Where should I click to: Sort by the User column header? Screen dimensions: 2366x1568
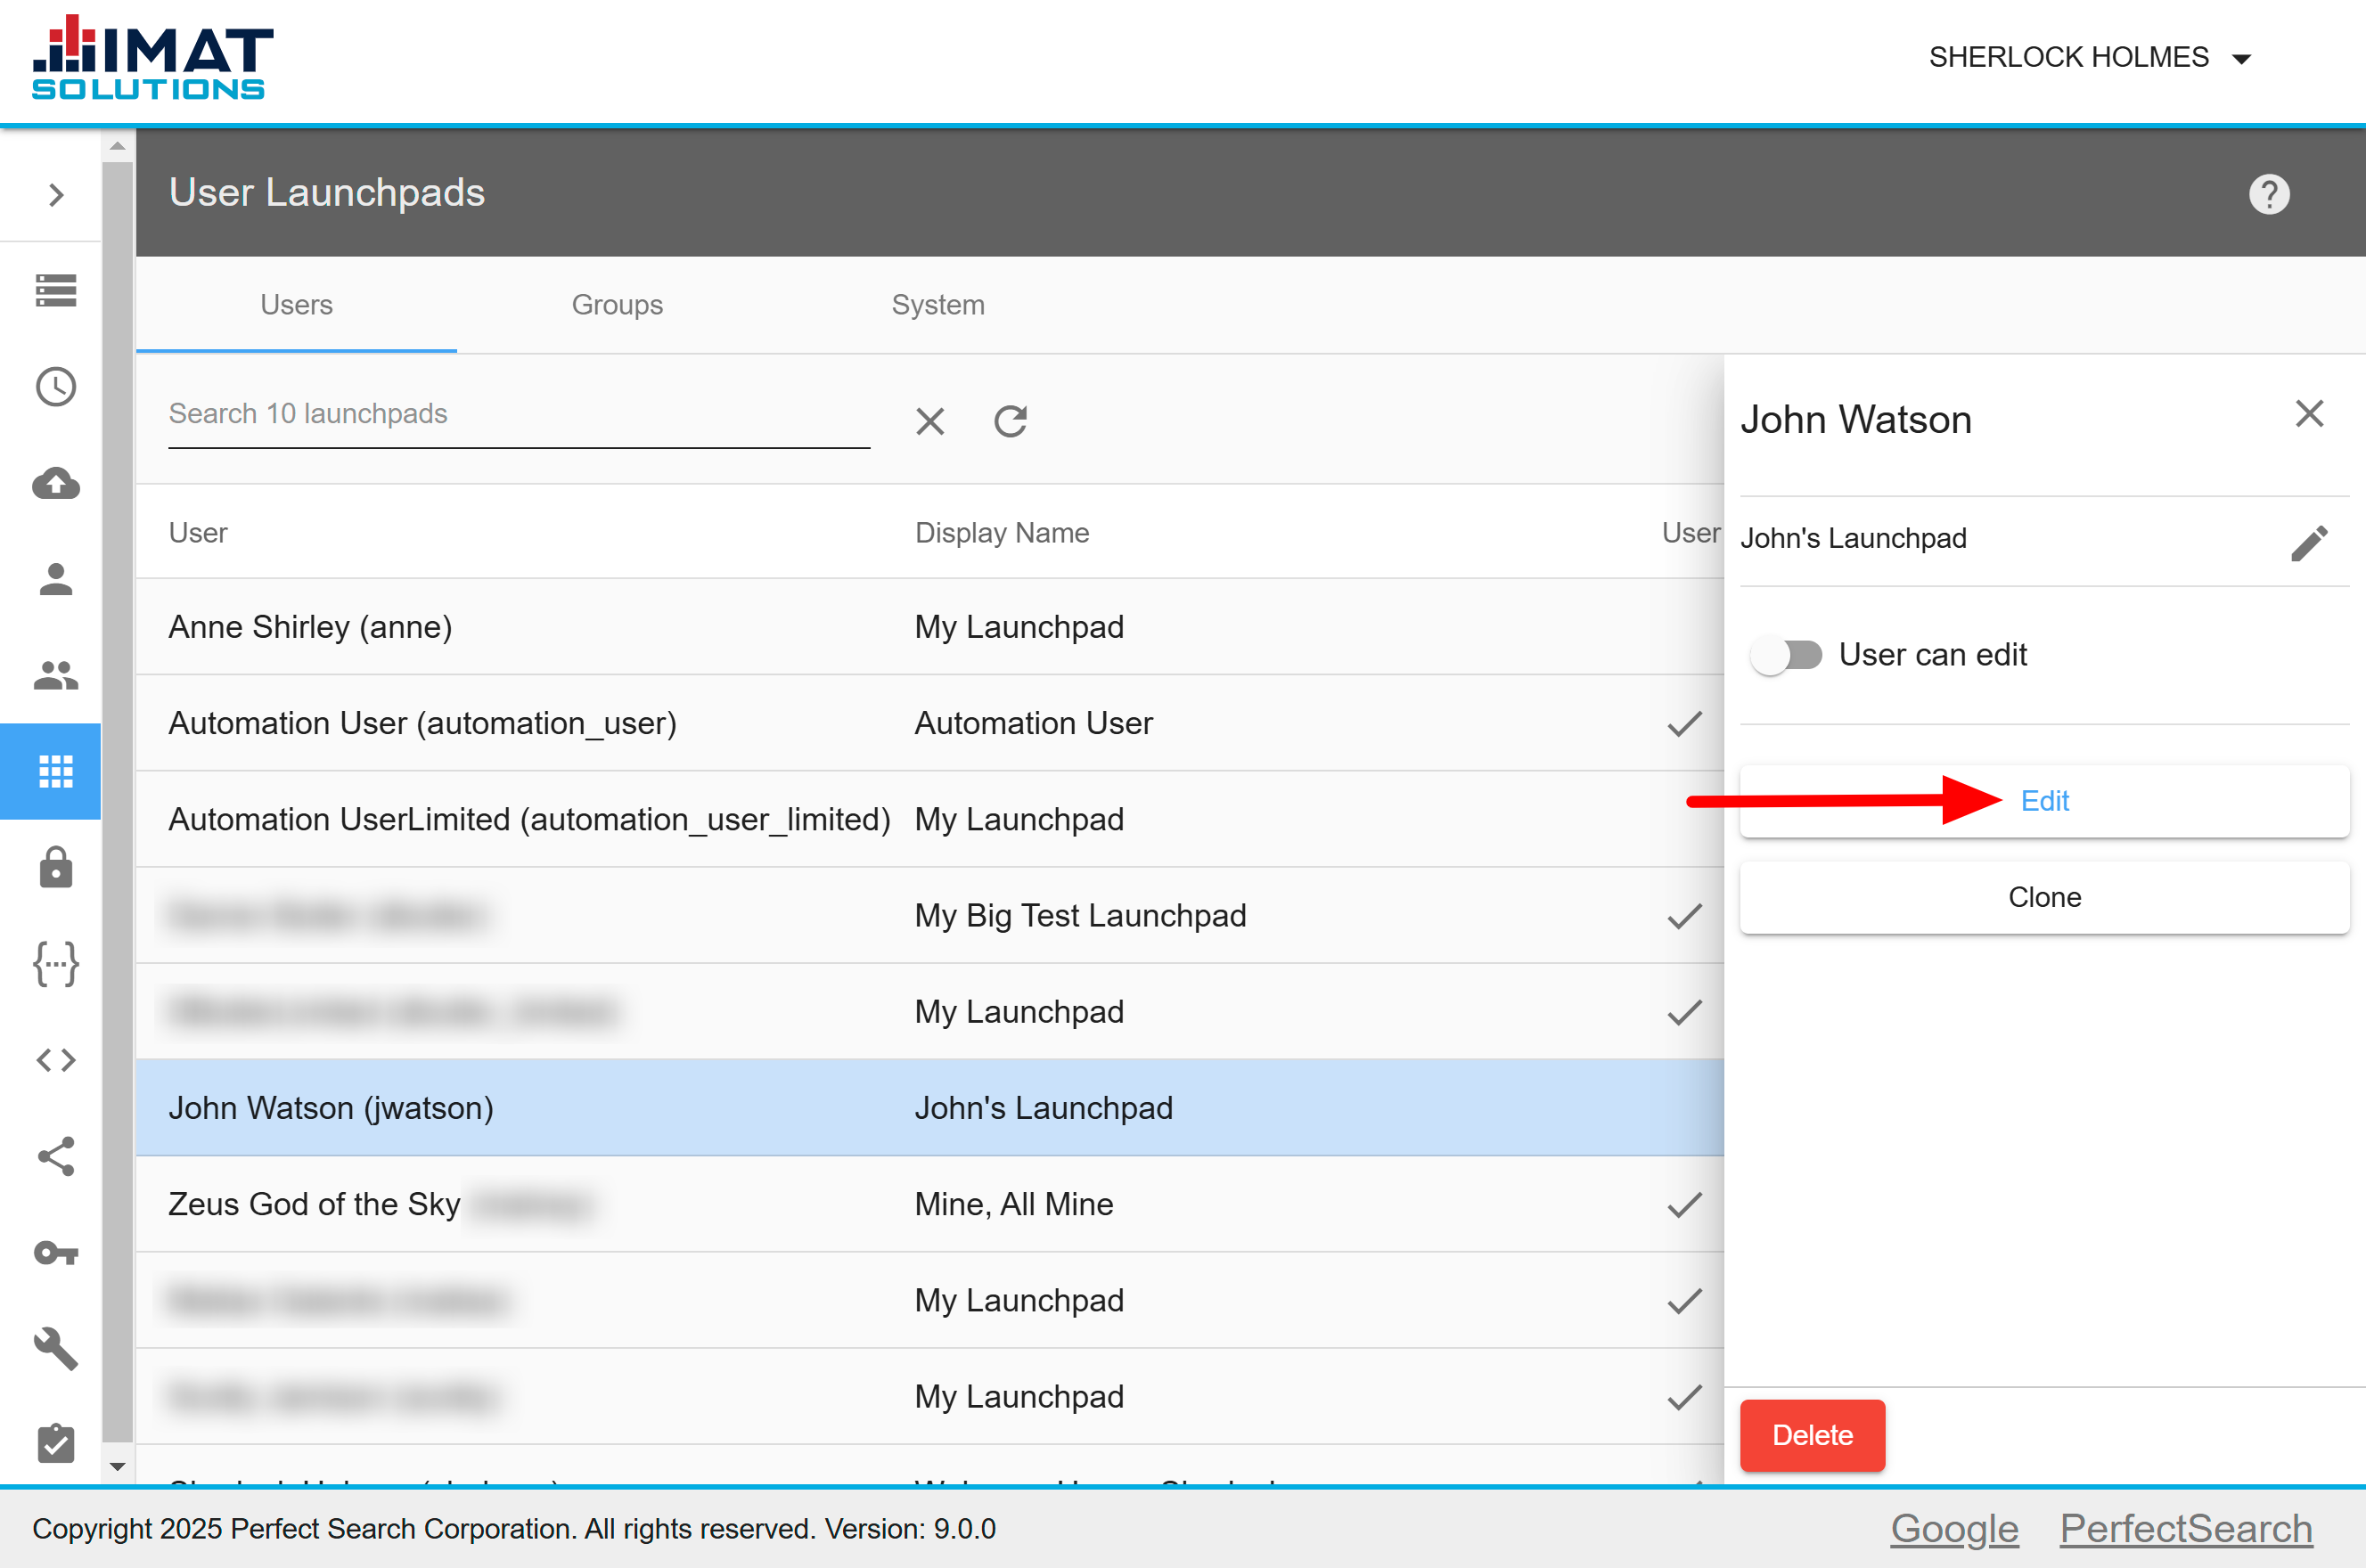pos(198,533)
